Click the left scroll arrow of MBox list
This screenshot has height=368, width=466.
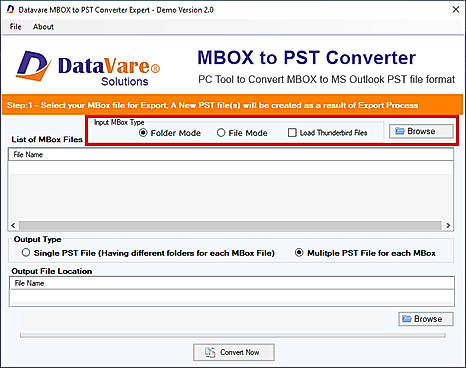click(x=13, y=226)
